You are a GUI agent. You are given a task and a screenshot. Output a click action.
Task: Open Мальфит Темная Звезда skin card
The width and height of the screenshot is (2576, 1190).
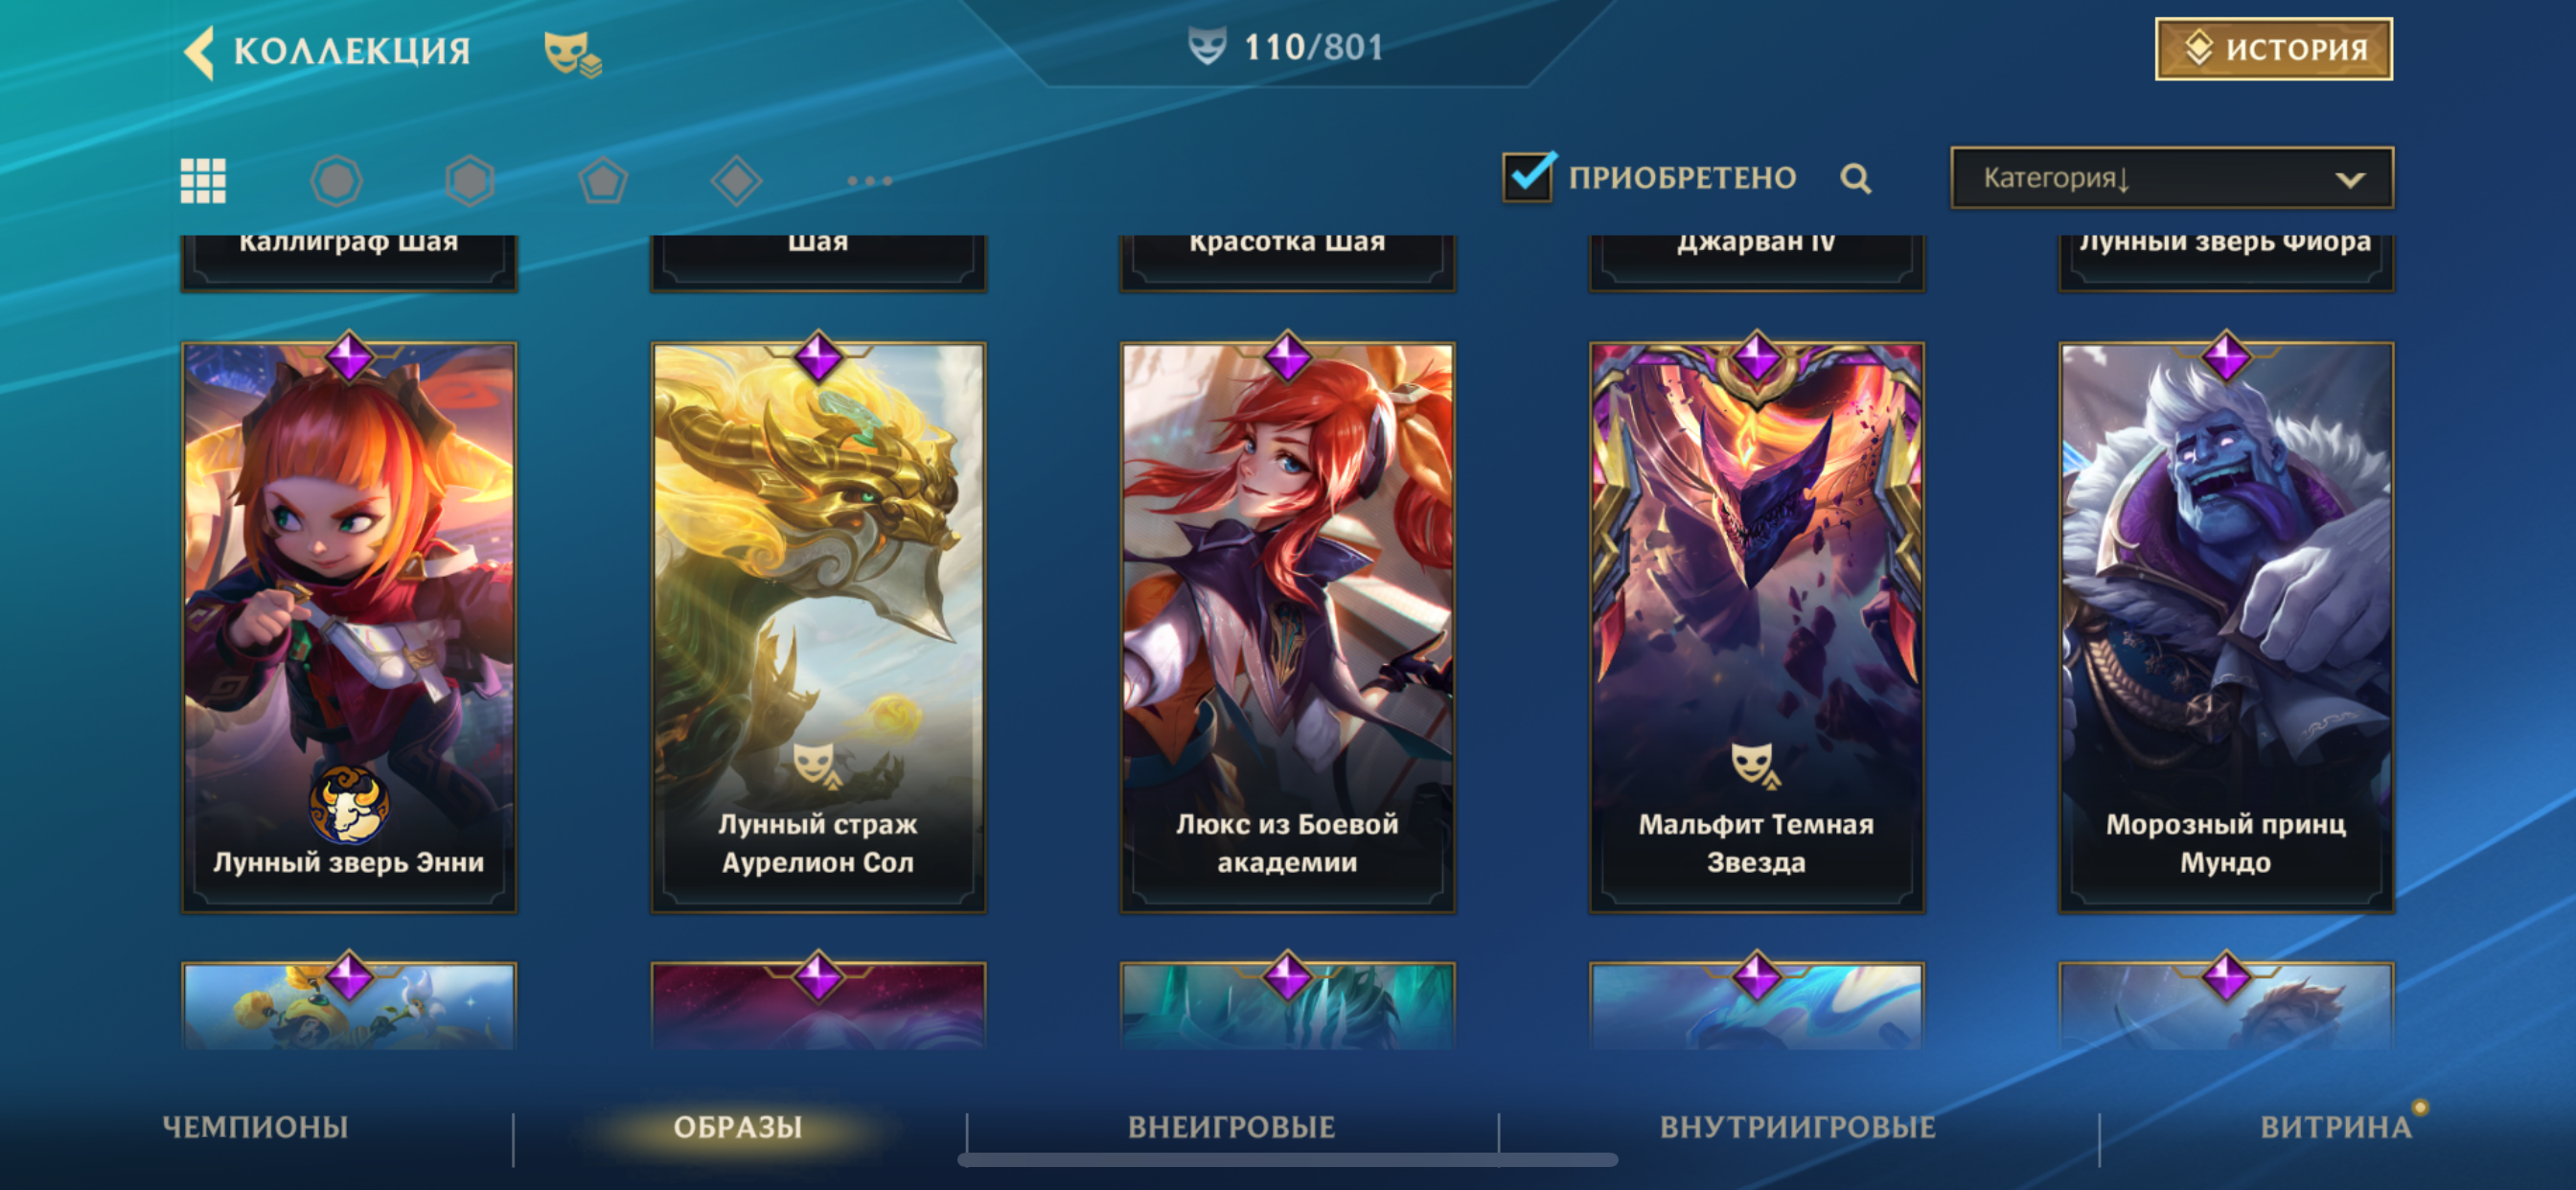click(x=1756, y=627)
